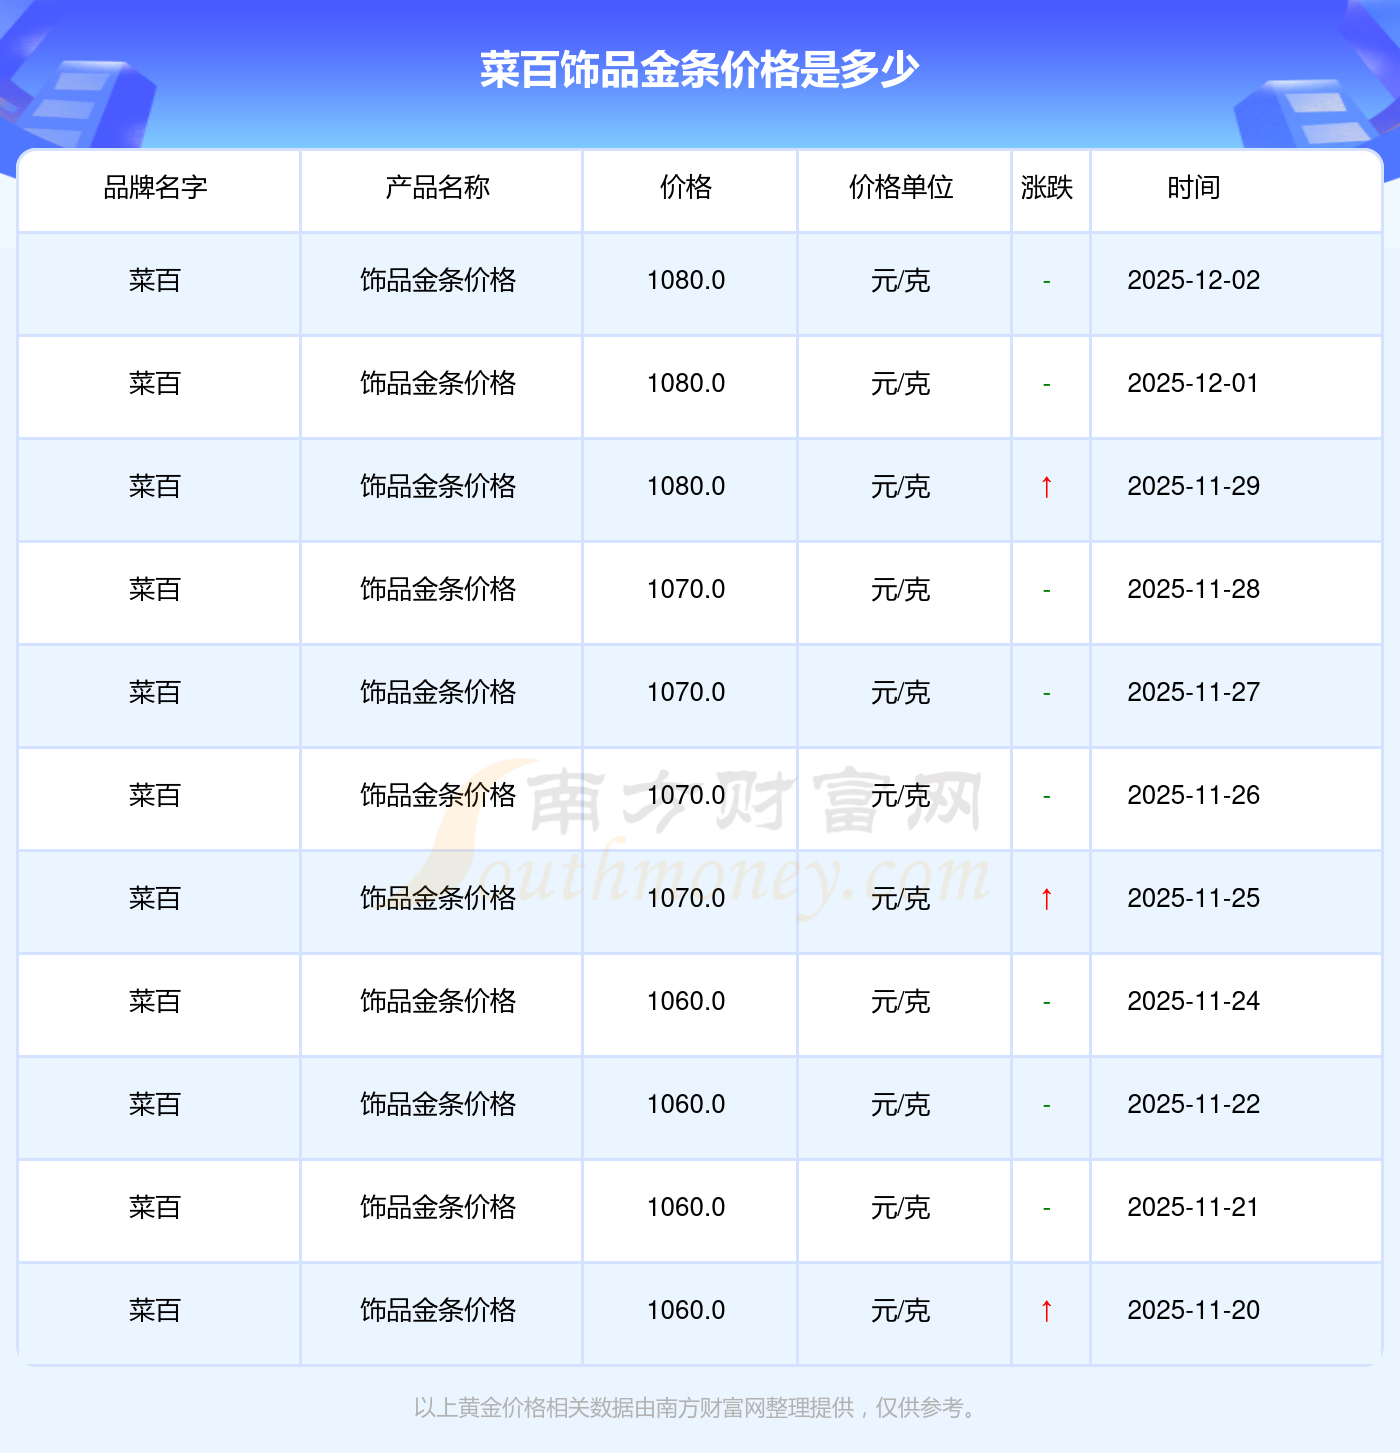Click the green dash in 2025-11-28 row
This screenshot has width=1400, height=1453.
click(1046, 591)
